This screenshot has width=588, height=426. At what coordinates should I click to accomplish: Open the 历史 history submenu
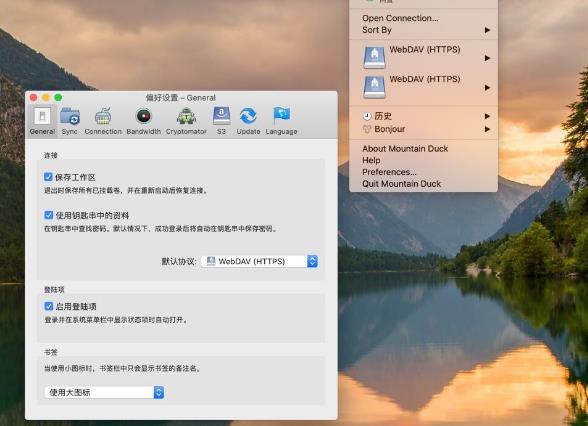(424, 116)
